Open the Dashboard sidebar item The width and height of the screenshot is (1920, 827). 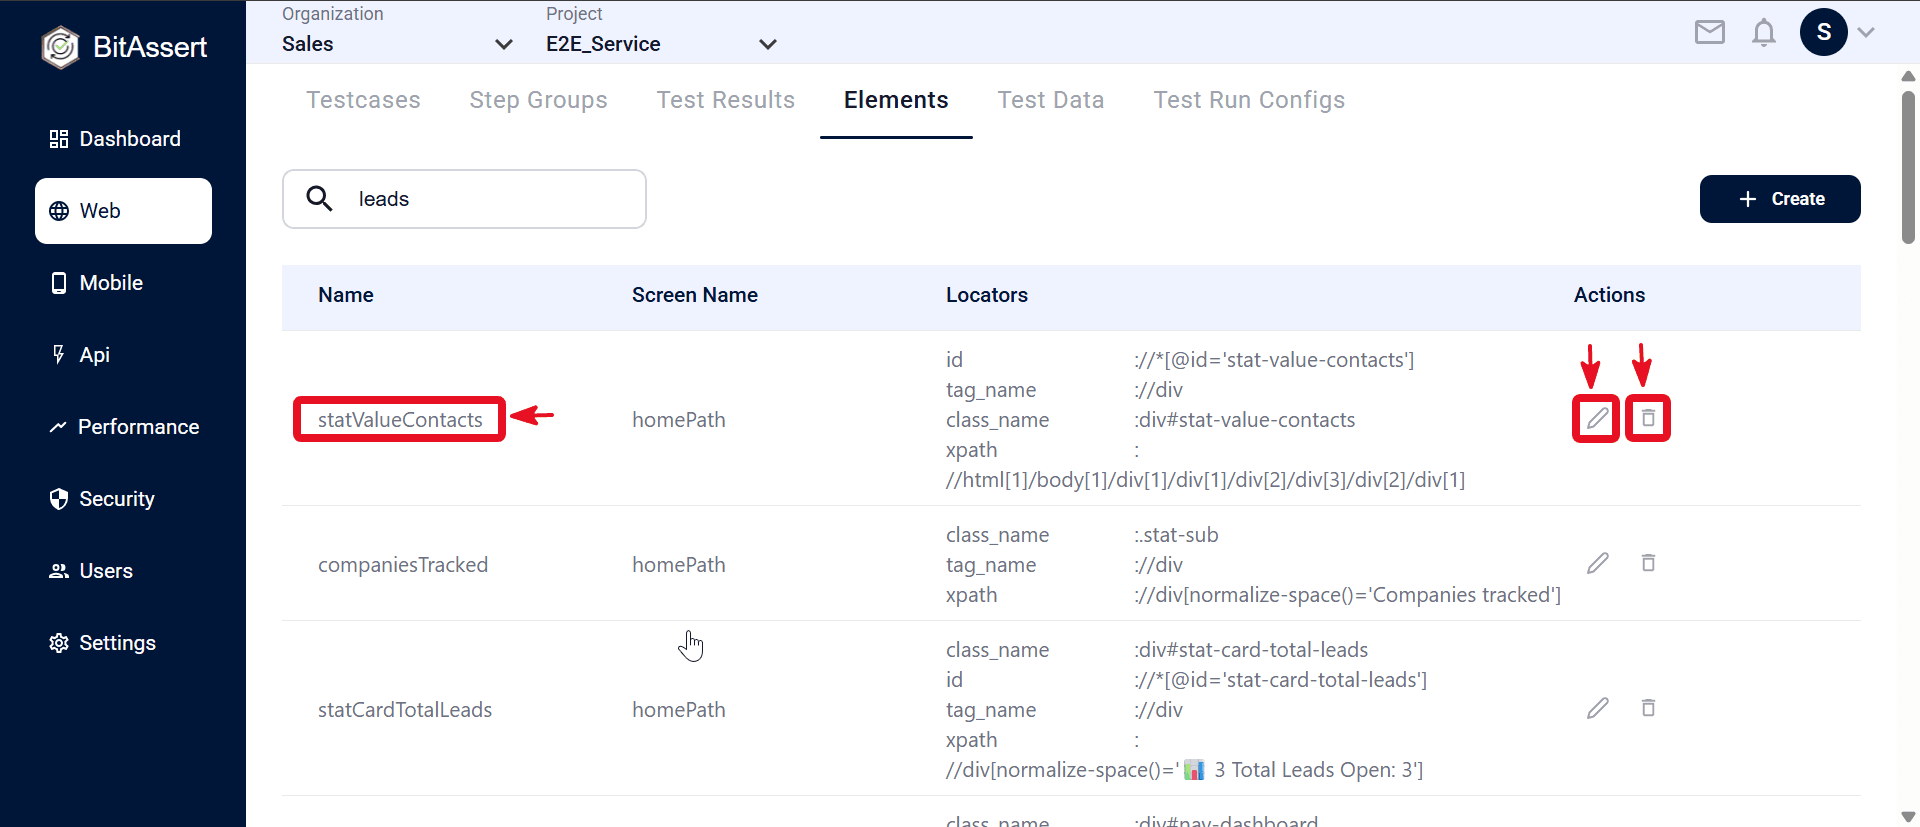coord(123,139)
